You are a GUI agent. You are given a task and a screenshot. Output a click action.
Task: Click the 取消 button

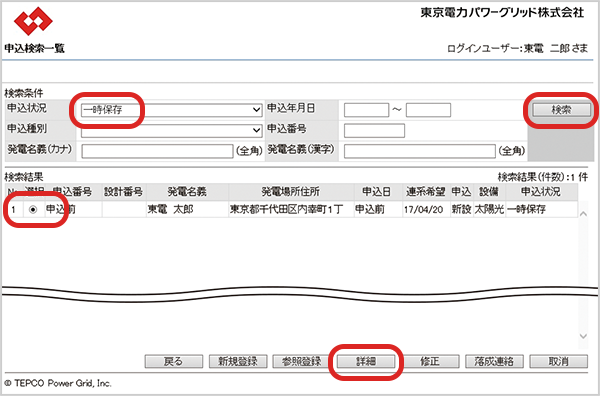tap(558, 361)
